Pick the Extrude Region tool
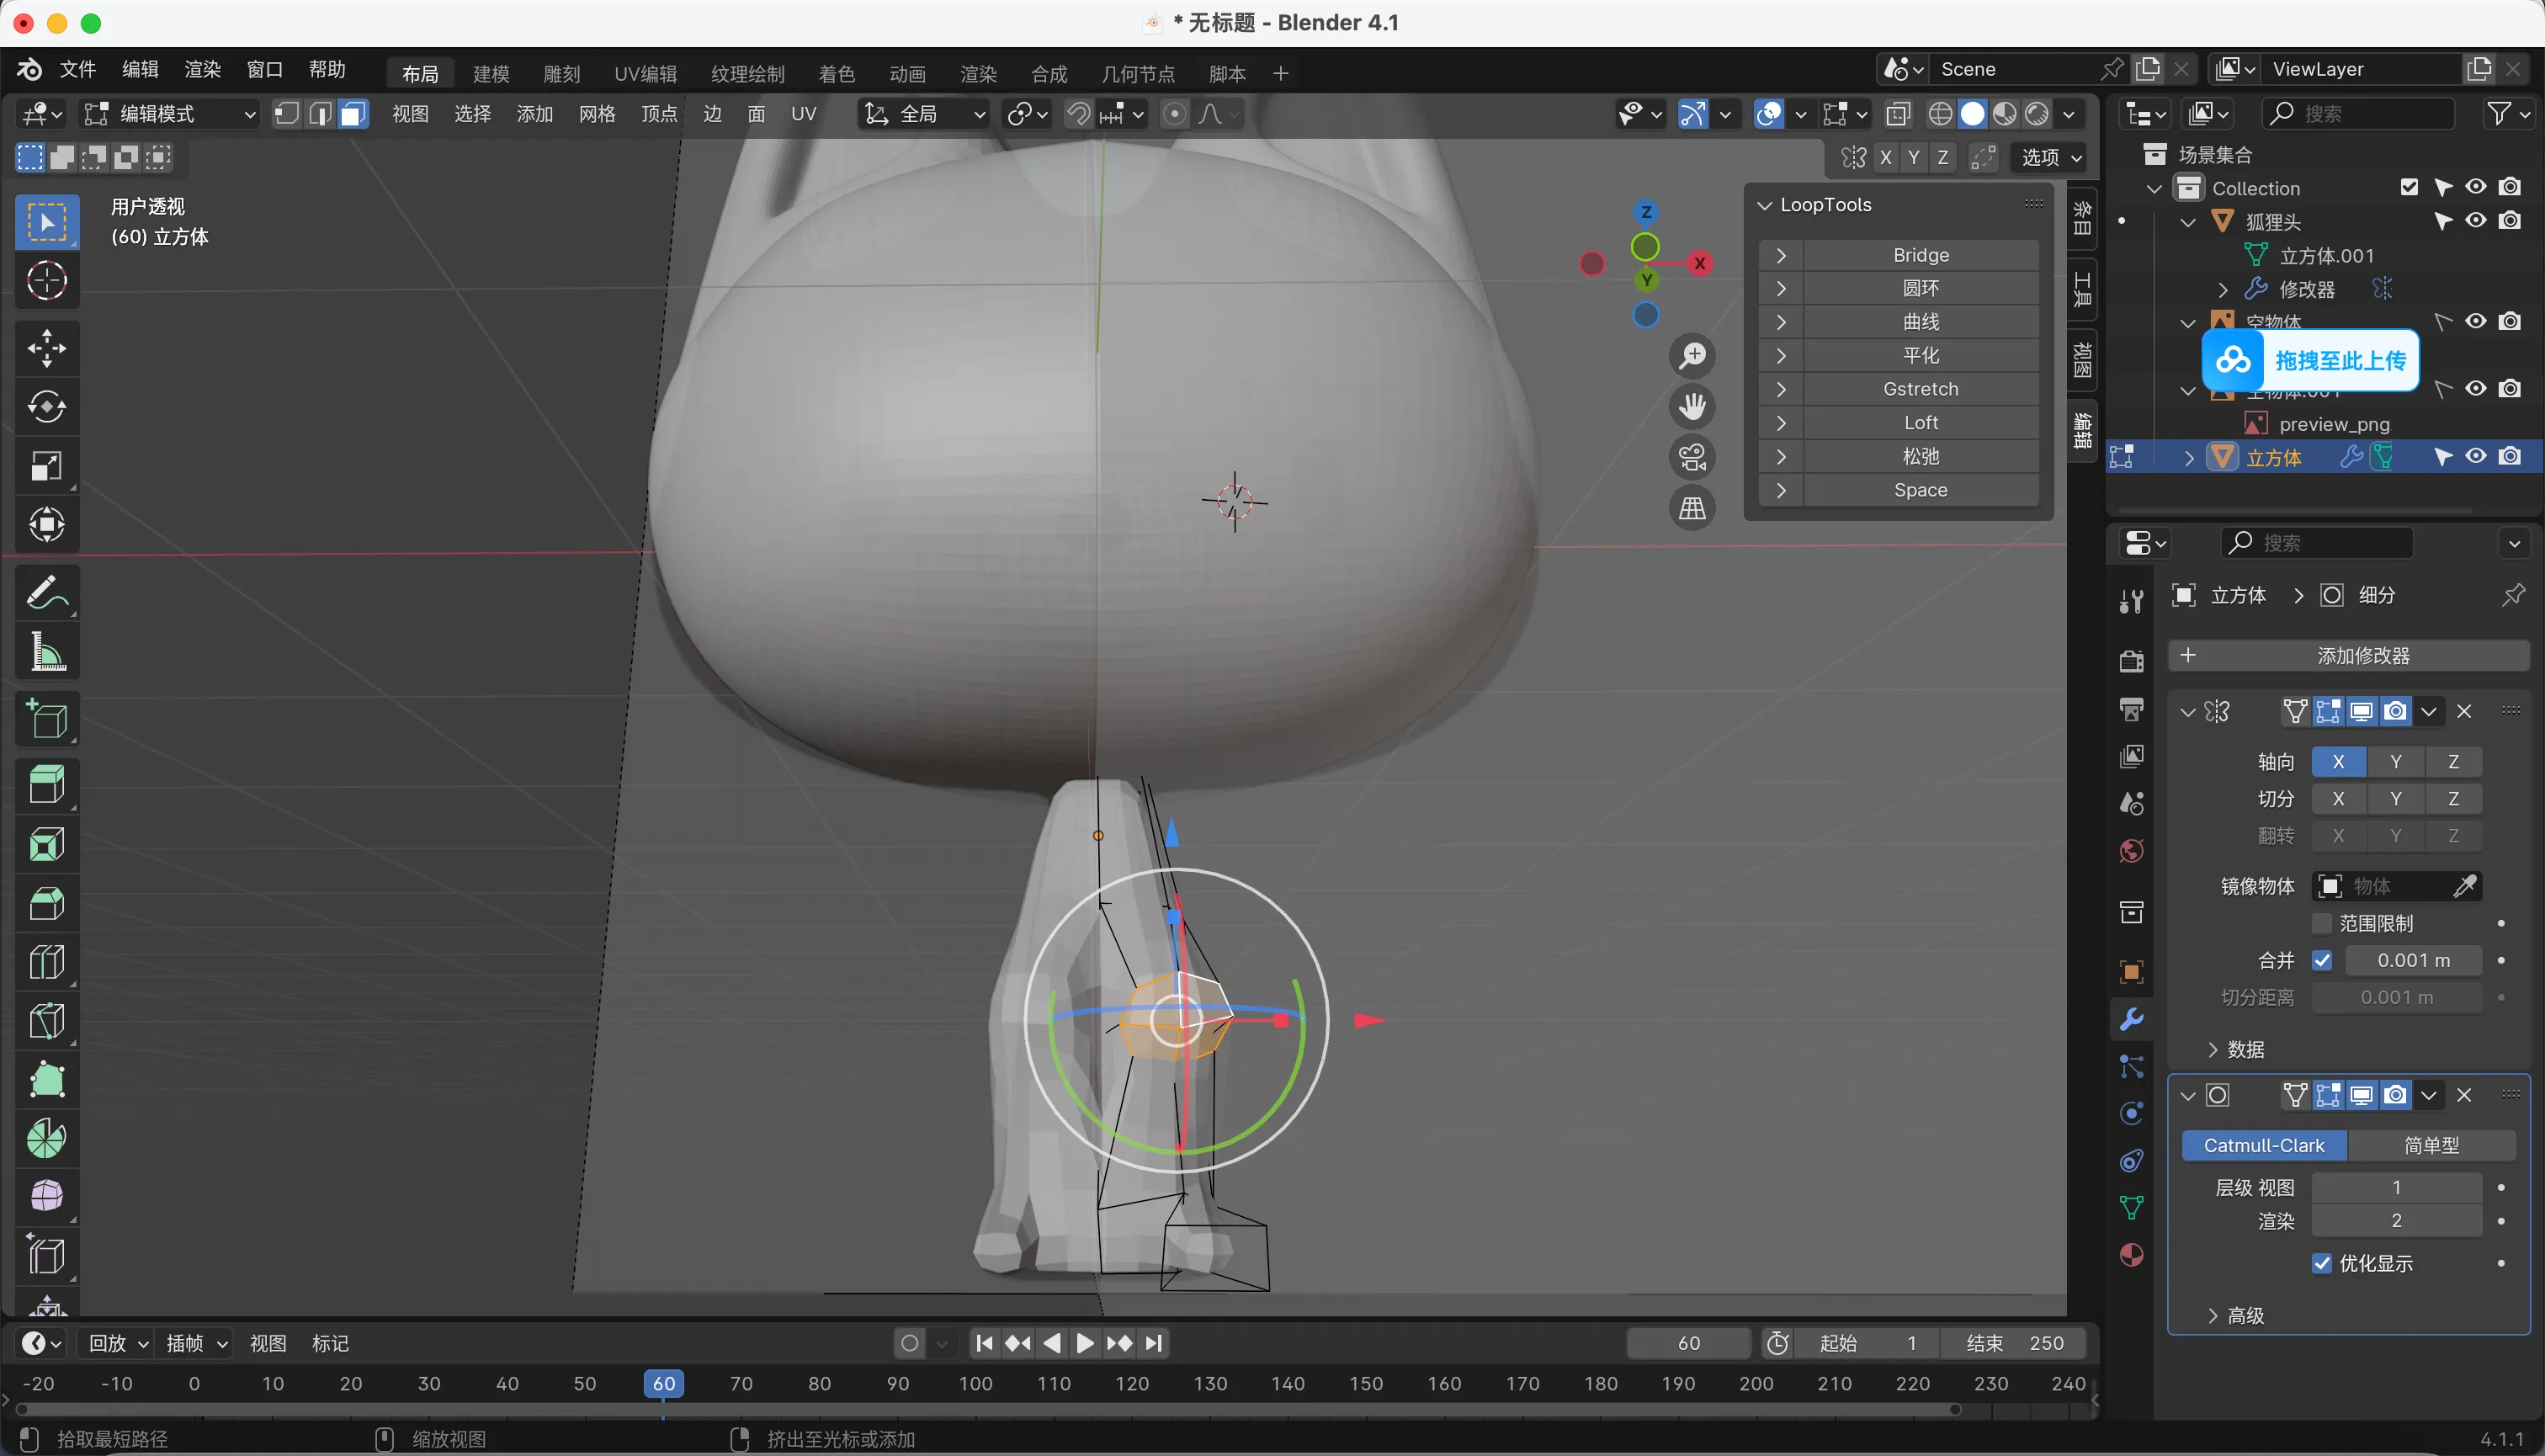Image resolution: width=2545 pixels, height=1456 pixels. 46,785
